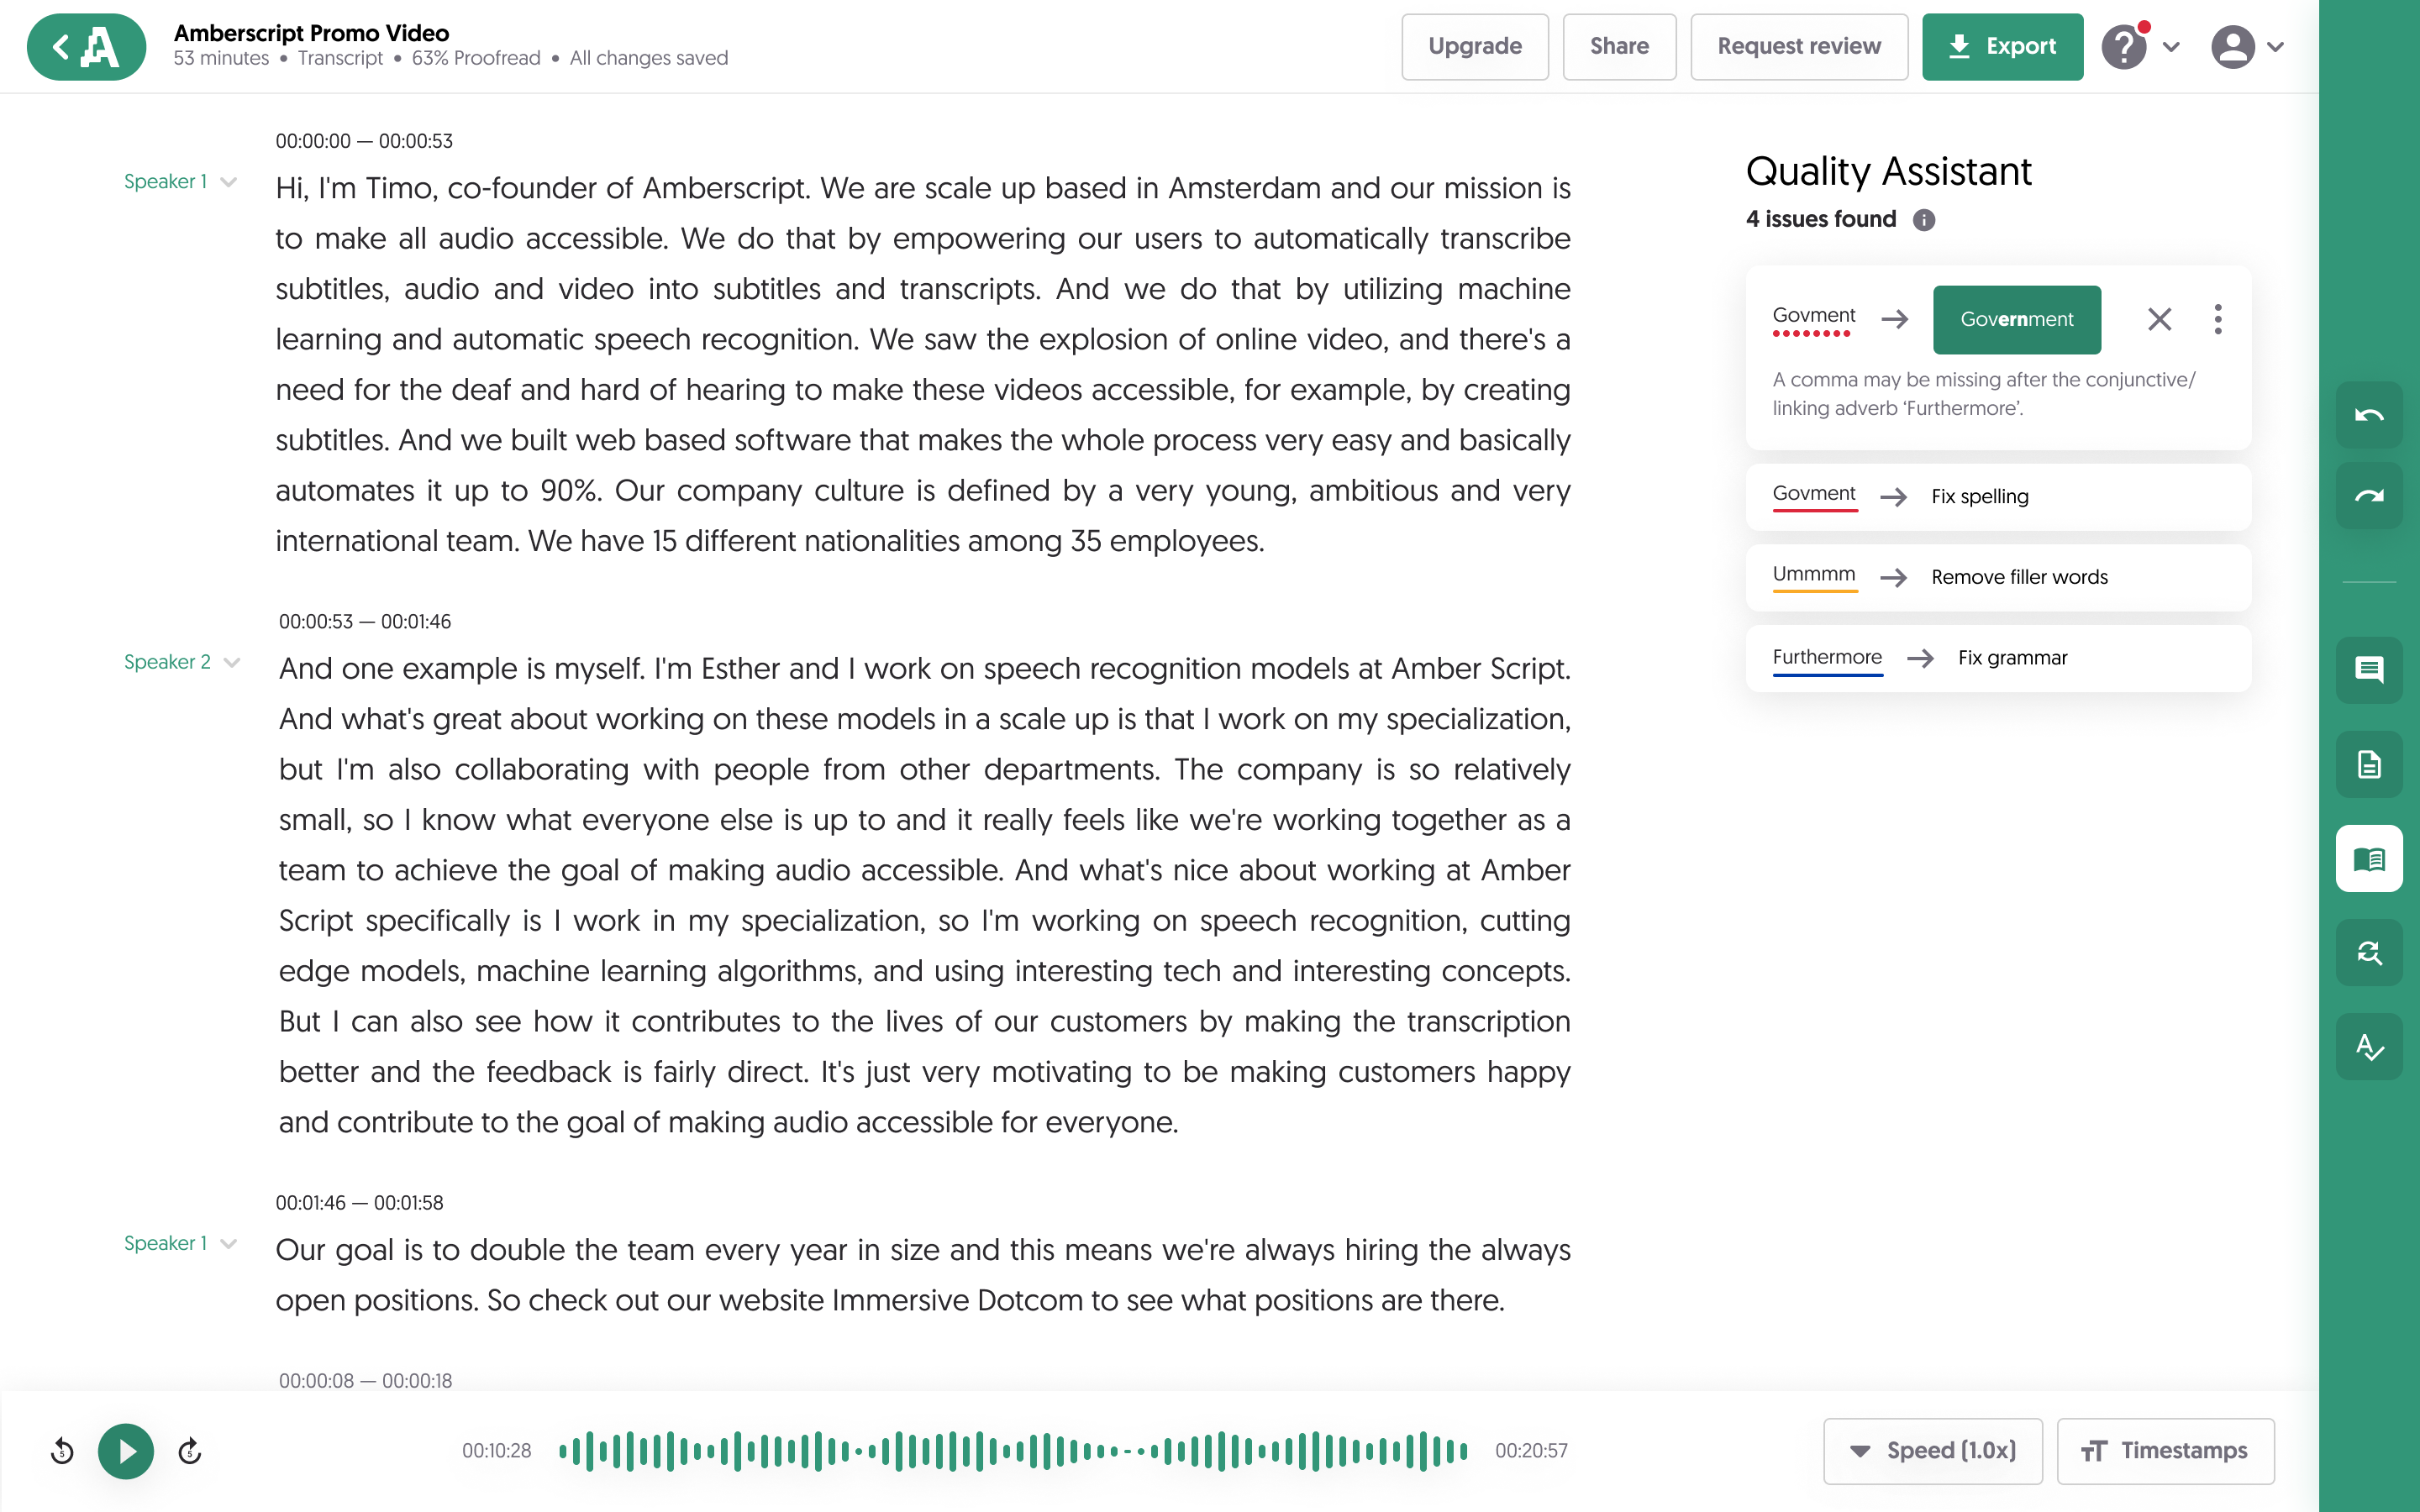Screen dimensions: 2420x1512
Task: Click on the audio waveform timeline
Action: click(x=1013, y=1451)
